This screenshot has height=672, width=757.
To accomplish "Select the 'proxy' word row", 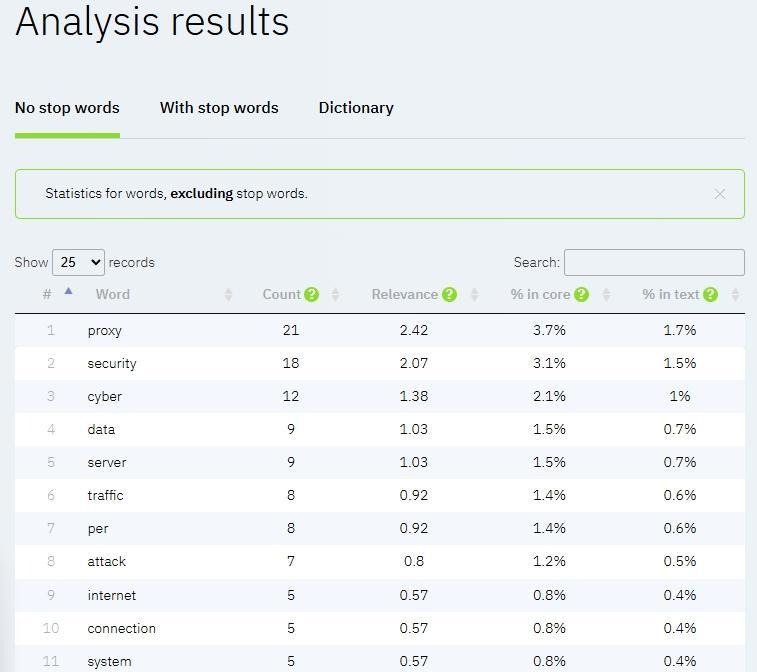I will (x=105, y=330).
